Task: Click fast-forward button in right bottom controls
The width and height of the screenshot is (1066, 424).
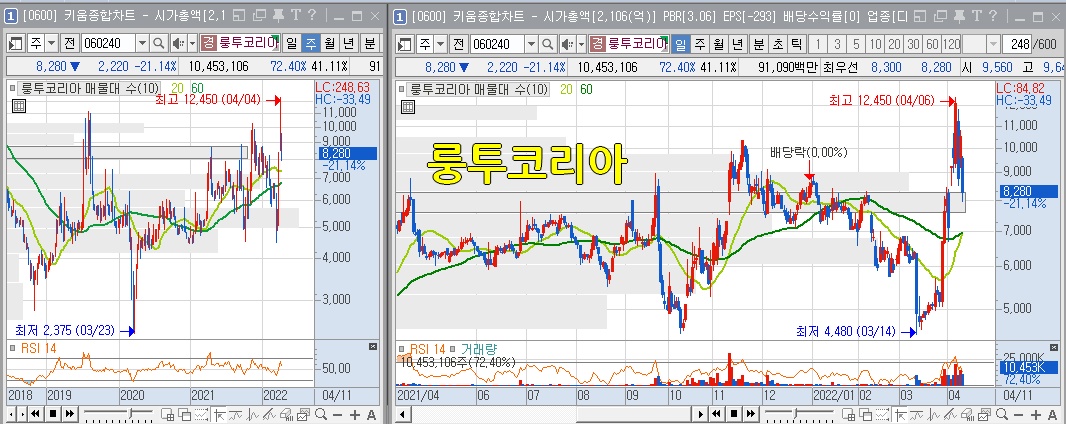Action: tap(751, 413)
